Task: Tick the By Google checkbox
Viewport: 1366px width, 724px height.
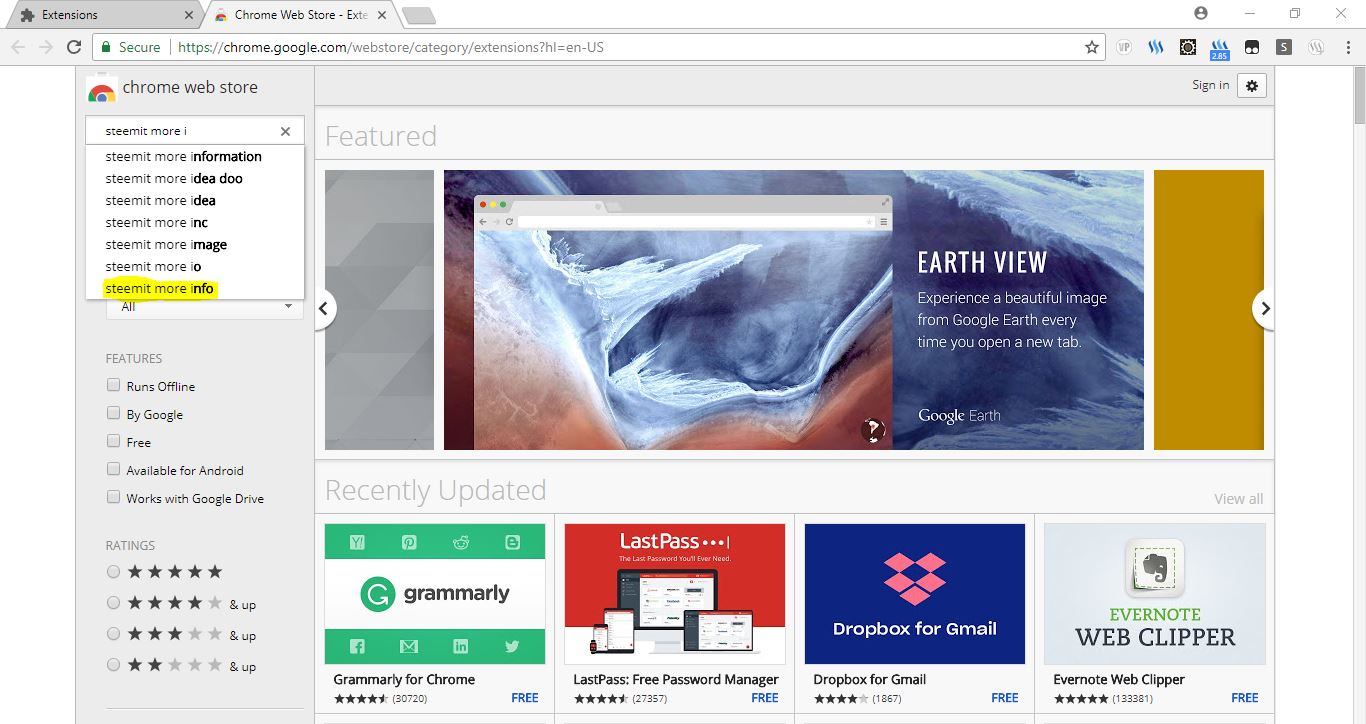Action: click(113, 414)
